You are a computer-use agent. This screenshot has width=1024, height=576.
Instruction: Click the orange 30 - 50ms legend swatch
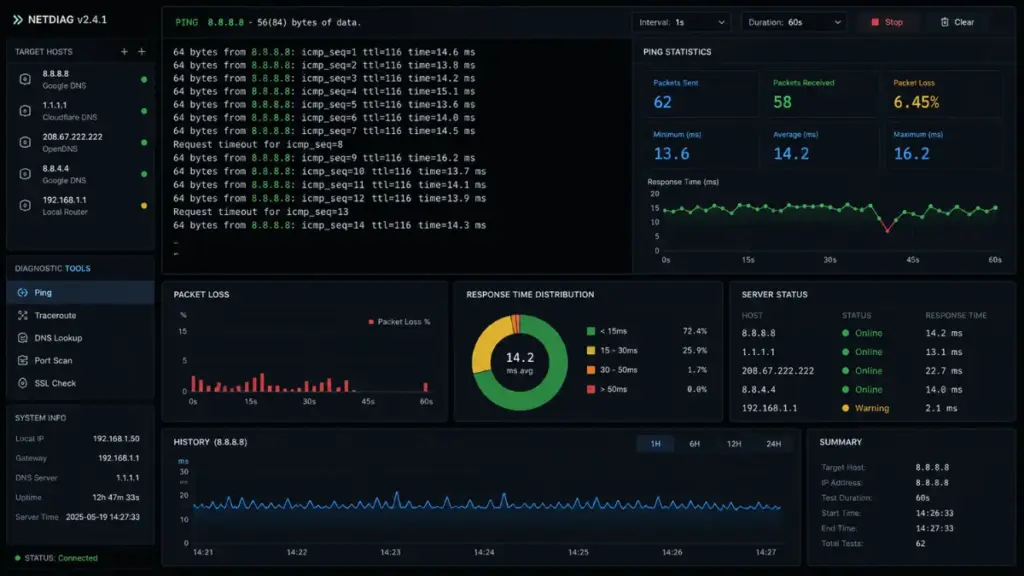591,370
